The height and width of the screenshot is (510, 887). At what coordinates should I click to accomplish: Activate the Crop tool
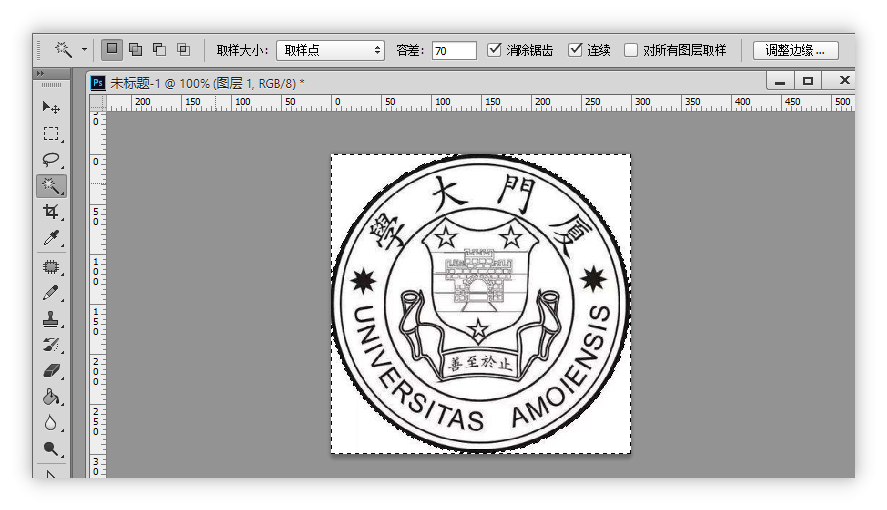51,211
